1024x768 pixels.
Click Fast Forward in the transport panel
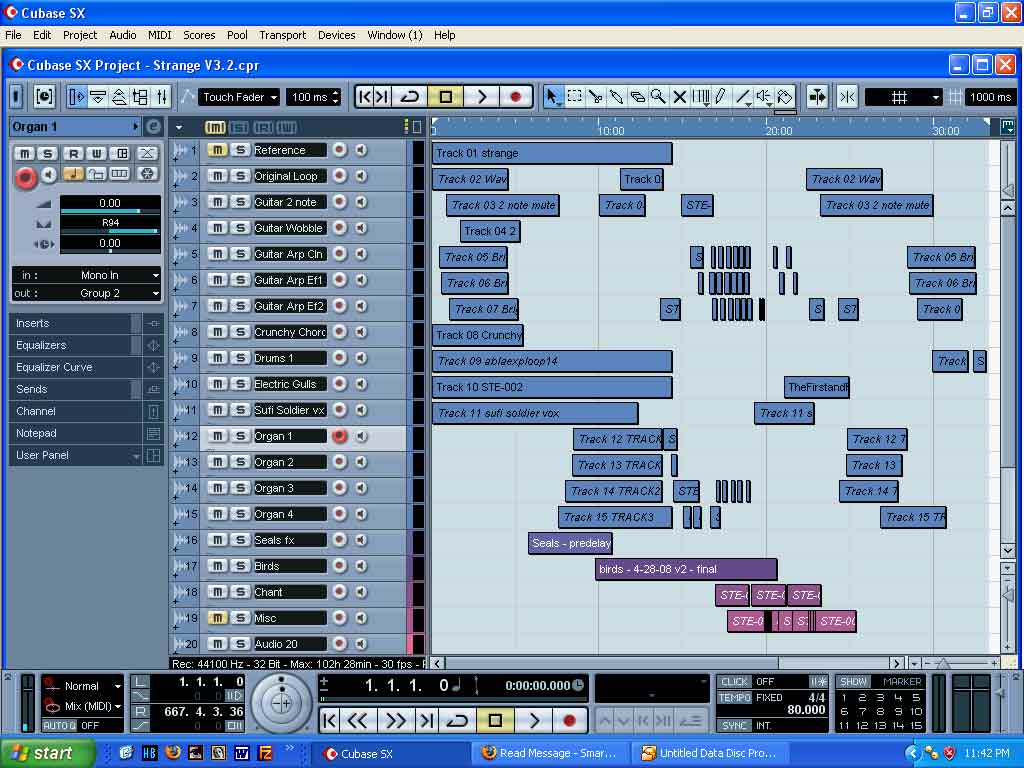(x=394, y=720)
